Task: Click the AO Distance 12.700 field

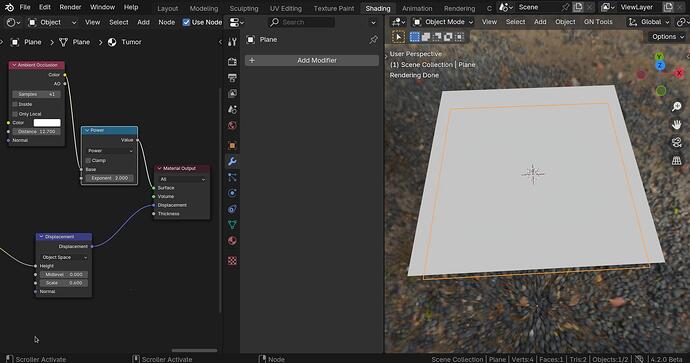Action: pos(37,132)
